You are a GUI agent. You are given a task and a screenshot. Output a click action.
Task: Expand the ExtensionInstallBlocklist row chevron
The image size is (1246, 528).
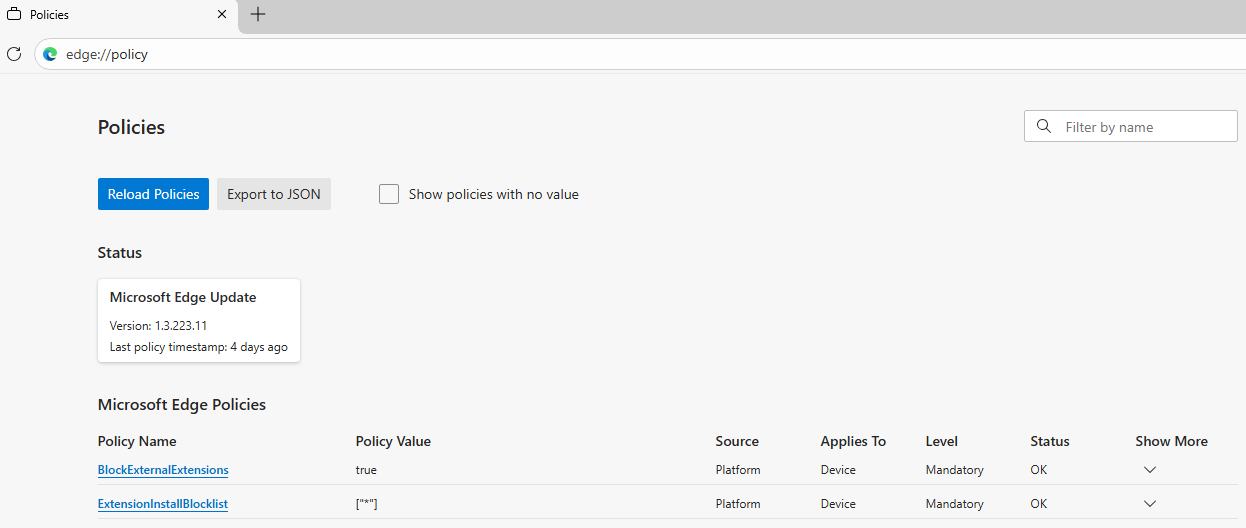pos(1149,504)
